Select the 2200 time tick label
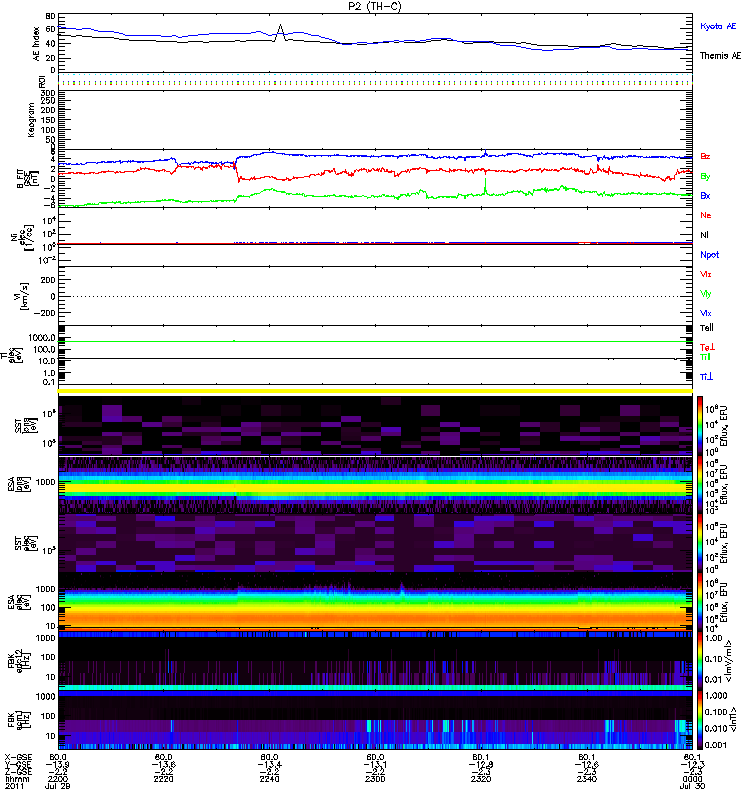750x800 pixels. coord(58,779)
